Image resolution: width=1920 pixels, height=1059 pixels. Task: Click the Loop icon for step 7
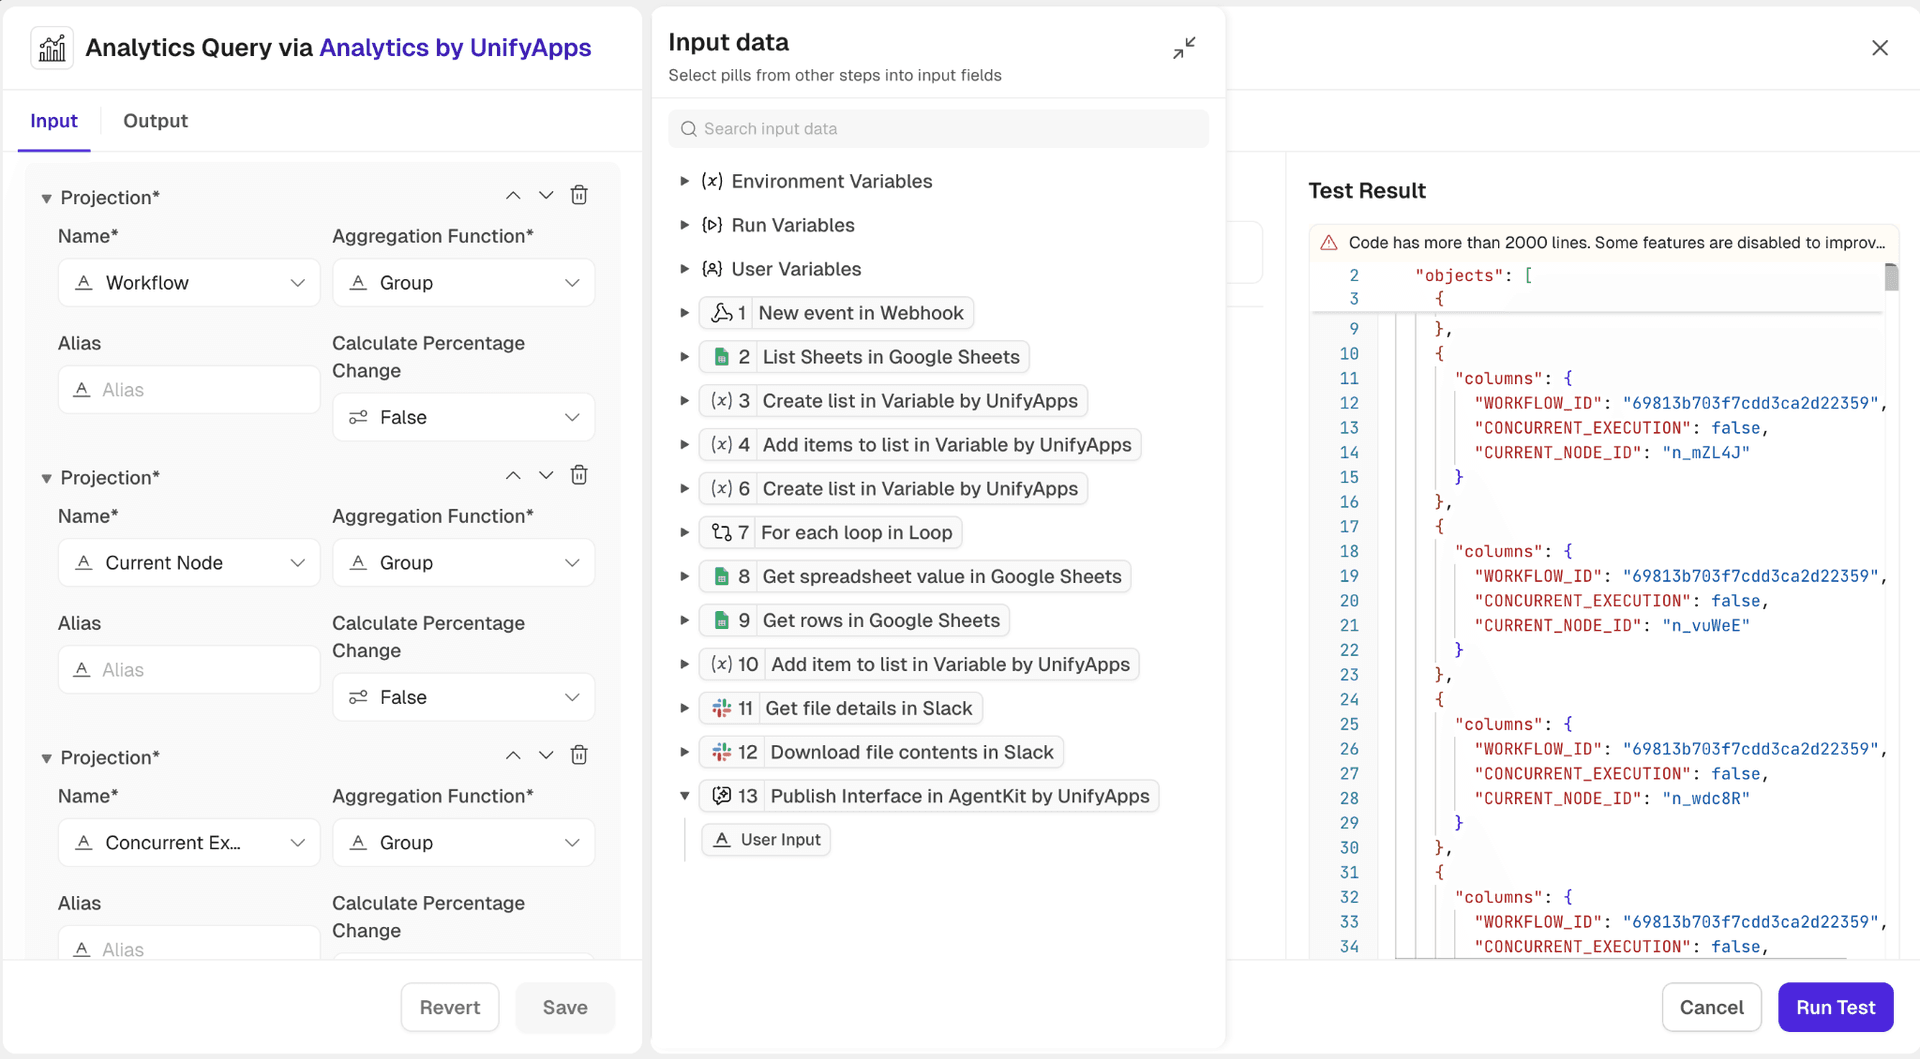pyautogui.click(x=721, y=532)
